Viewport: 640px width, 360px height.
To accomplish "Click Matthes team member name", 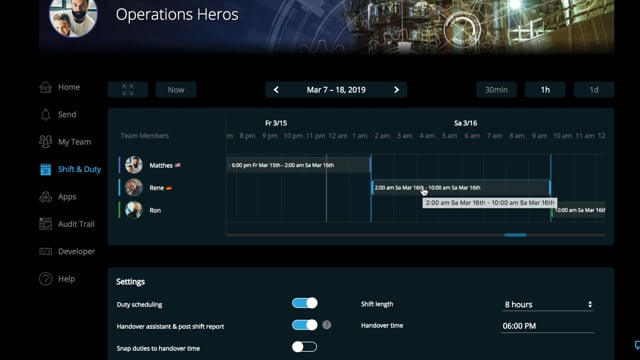I will [x=161, y=165].
